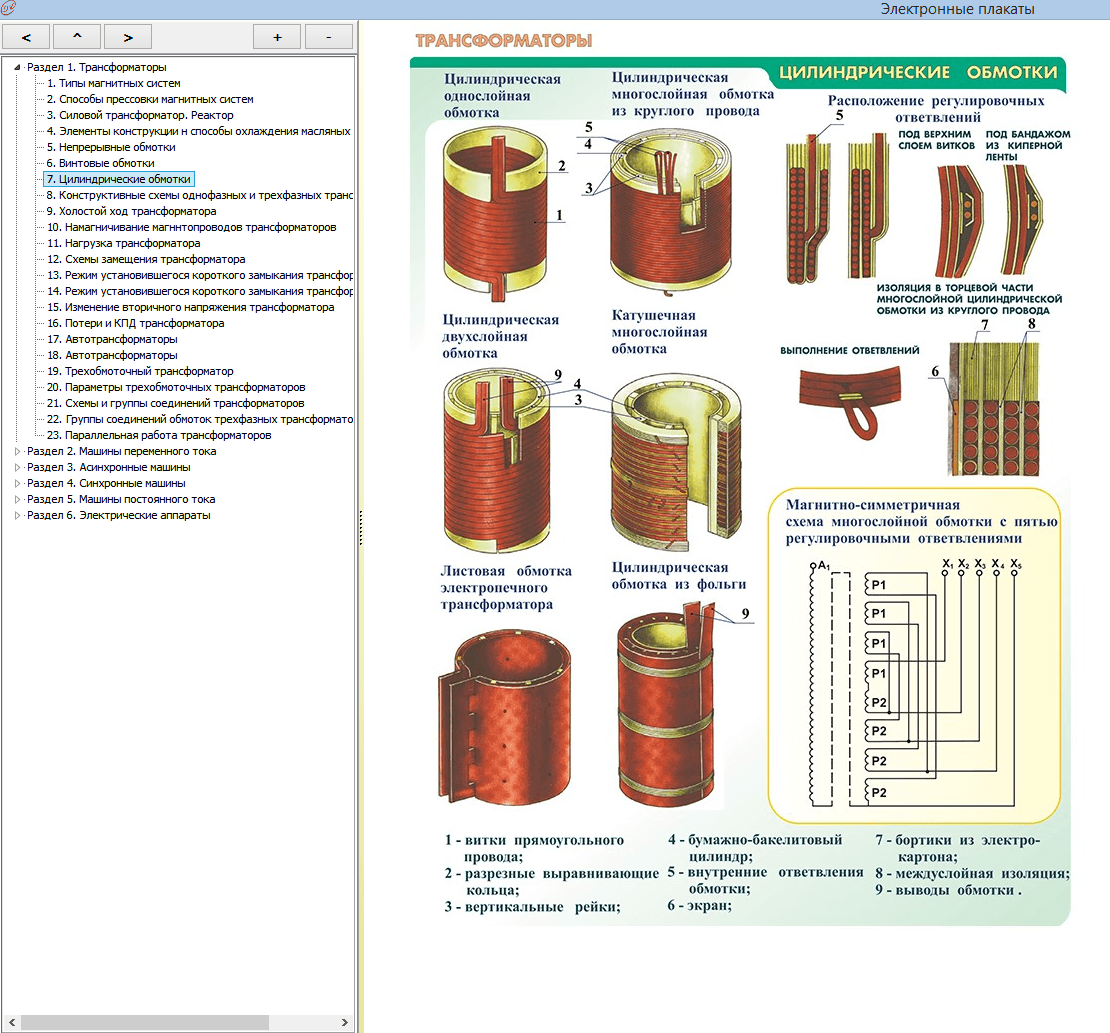This screenshot has width=1110, height=1033.
Task: Expand Раздел 3. Асинхронные машины
Action: [17, 467]
